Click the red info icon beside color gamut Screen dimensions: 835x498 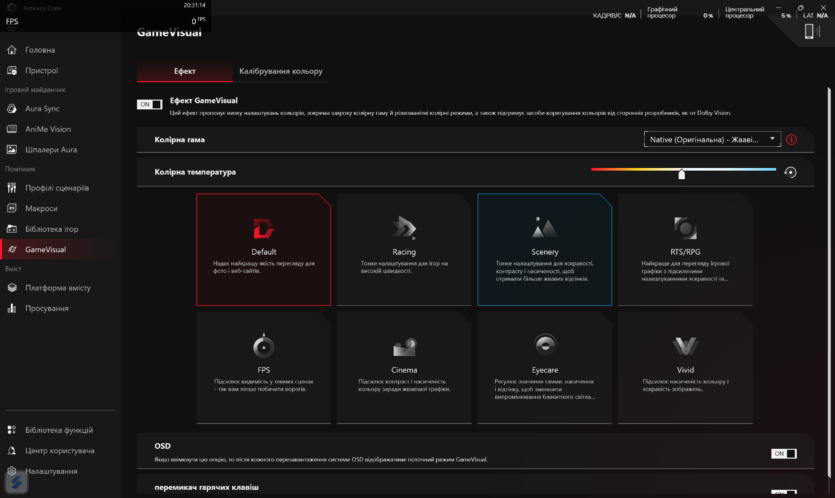(x=791, y=140)
